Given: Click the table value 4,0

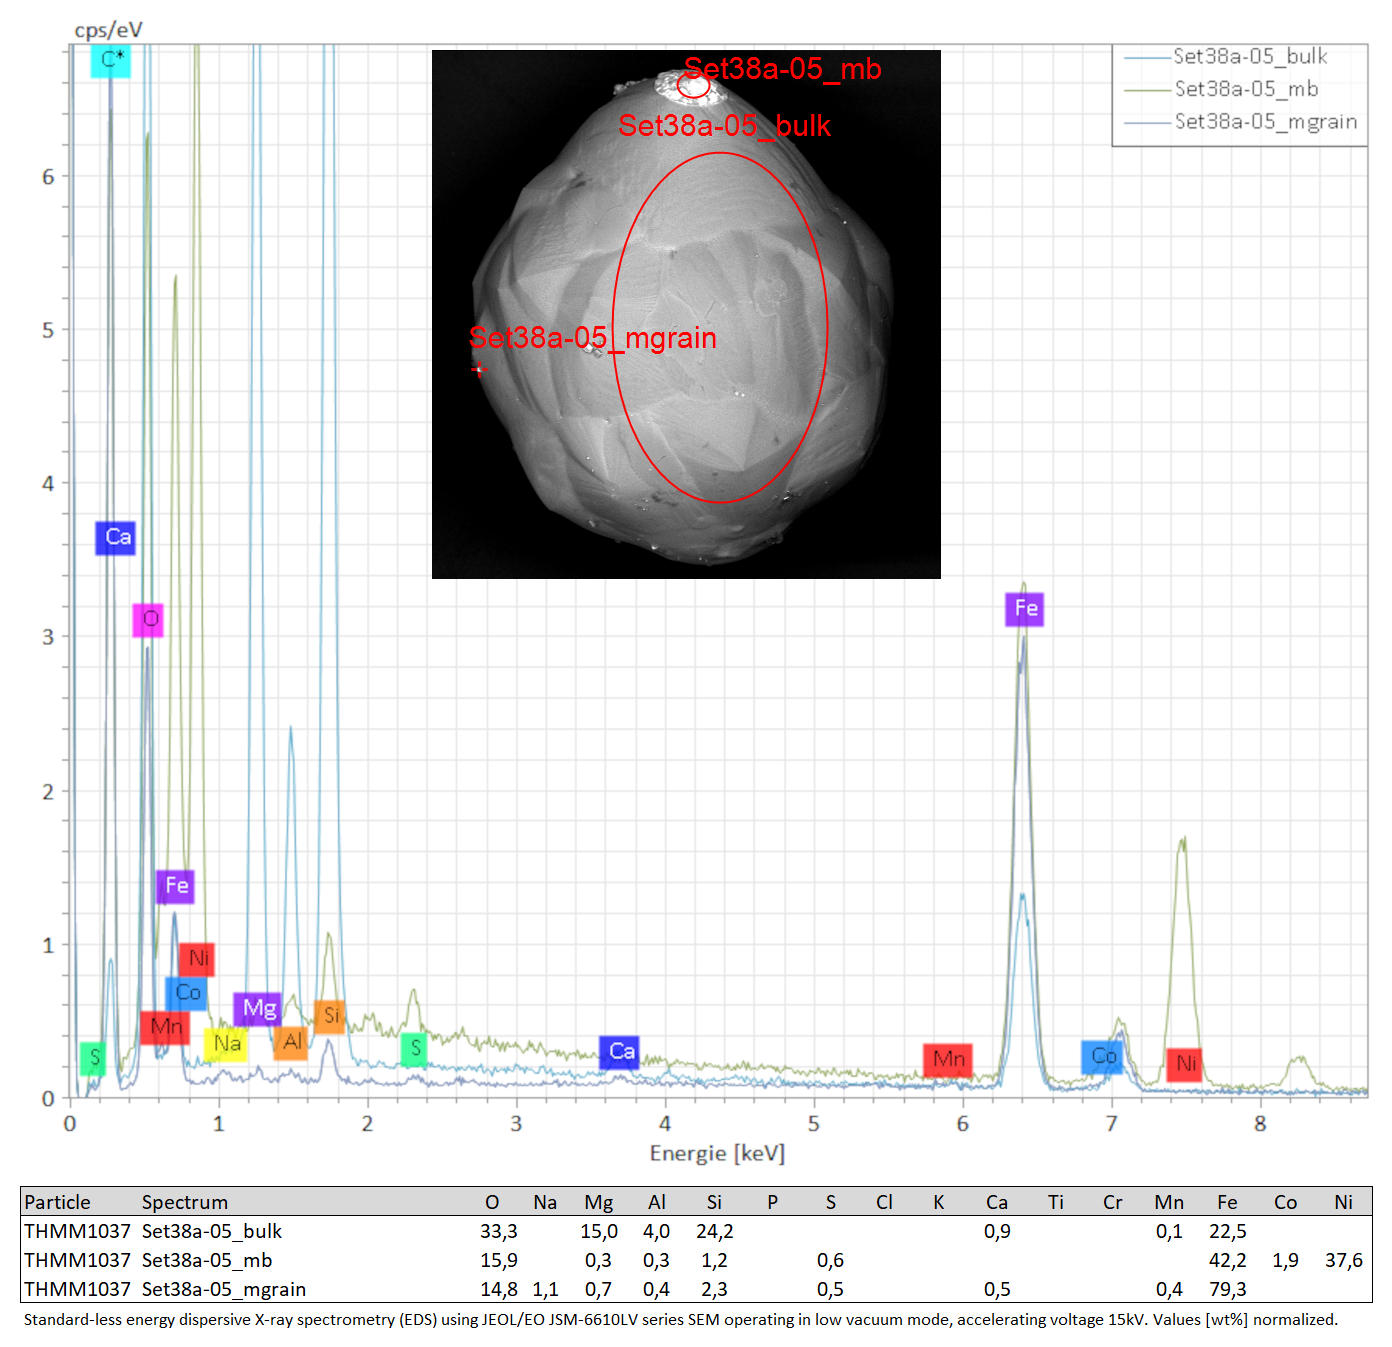Looking at the screenshot, I should (x=656, y=1232).
